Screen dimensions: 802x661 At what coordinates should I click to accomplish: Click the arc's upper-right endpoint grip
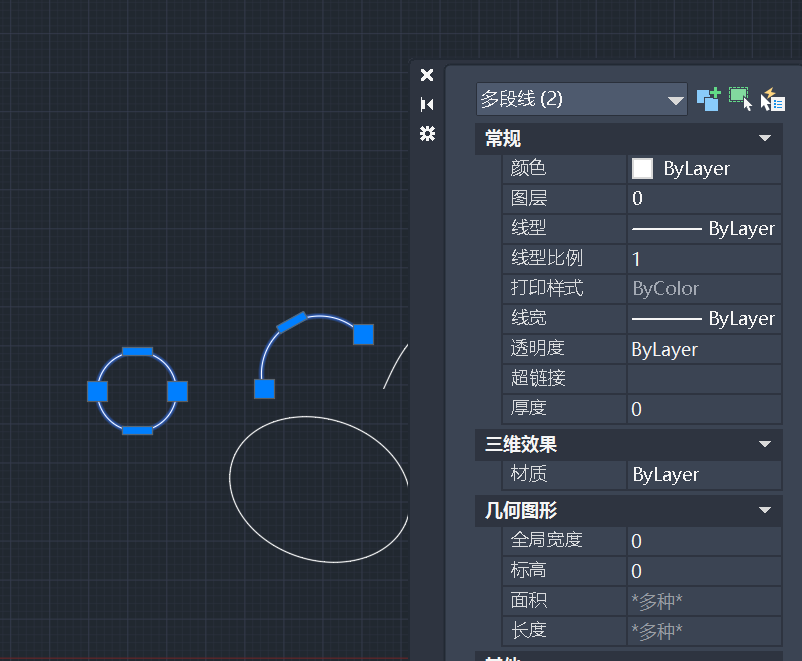click(363, 334)
